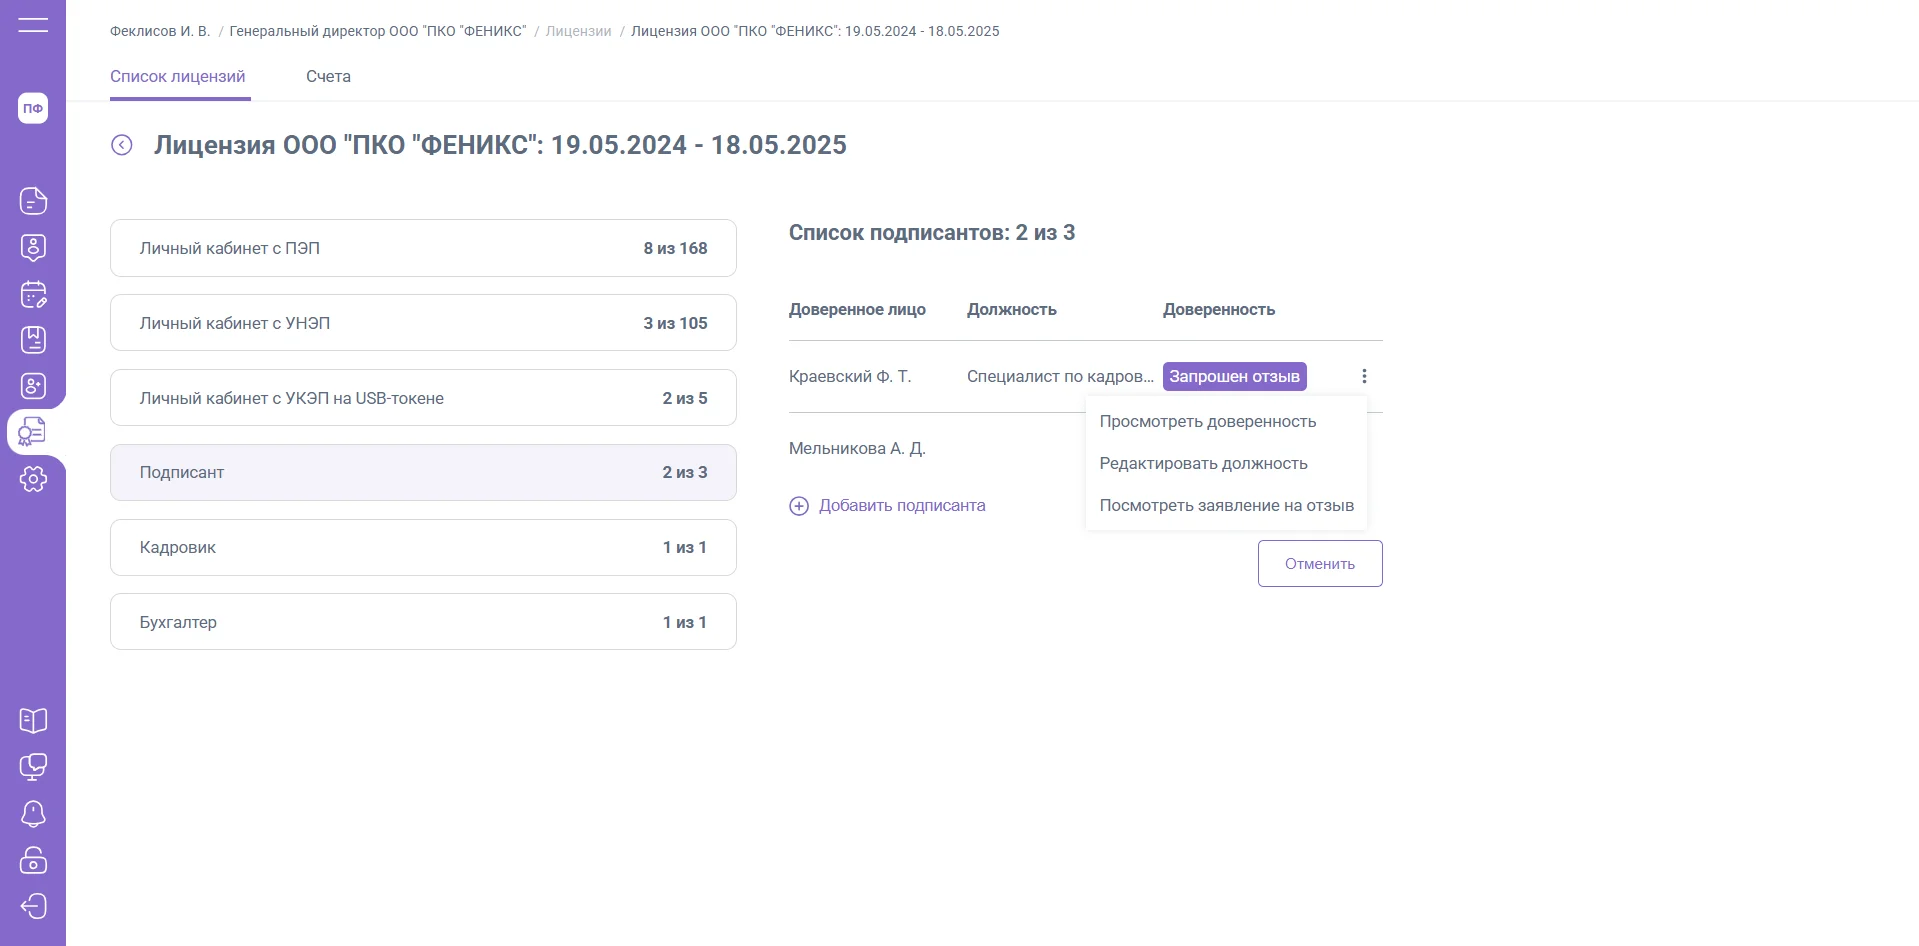This screenshot has height=946, width=1919.
Task: Click Лицензии in the breadcrumb
Action: pyautogui.click(x=578, y=31)
